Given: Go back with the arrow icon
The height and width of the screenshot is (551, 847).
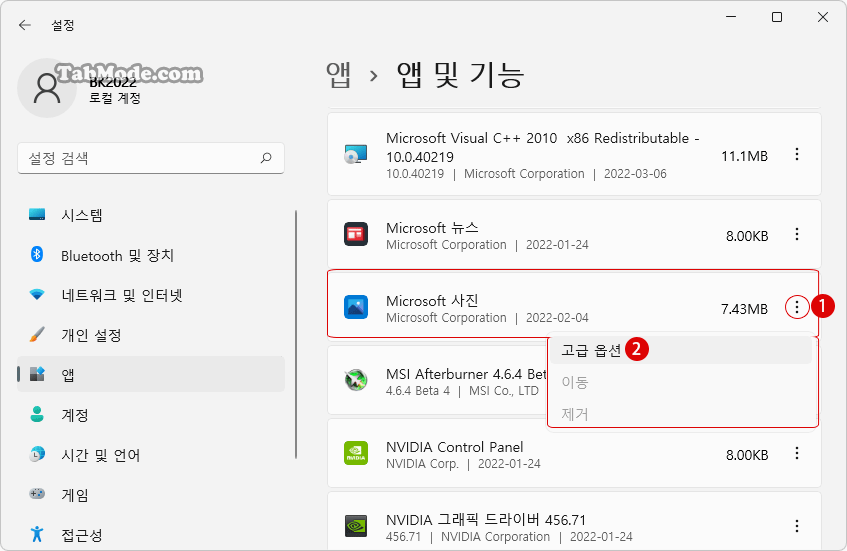Looking at the screenshot, I should (25, 25).
